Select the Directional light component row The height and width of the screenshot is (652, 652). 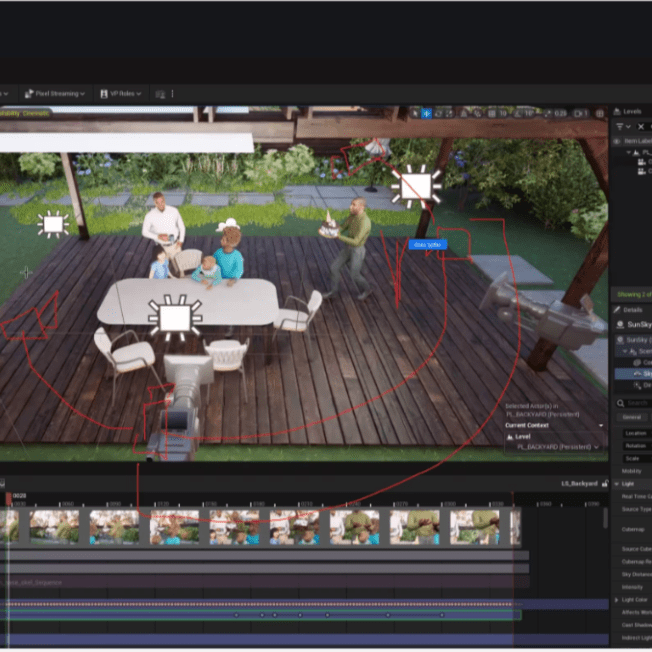pos(634,385)
